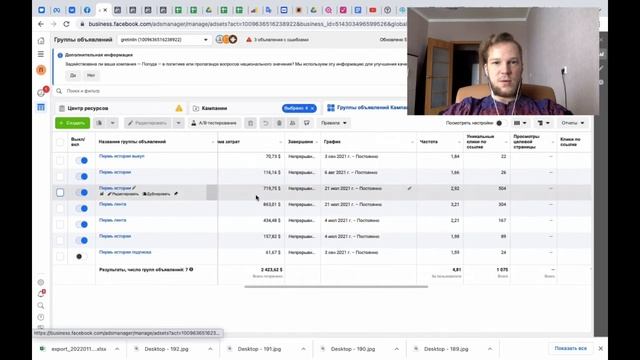Switch to the Facebook browser tab
640x360 pixels.
click(x=87, y=10)
